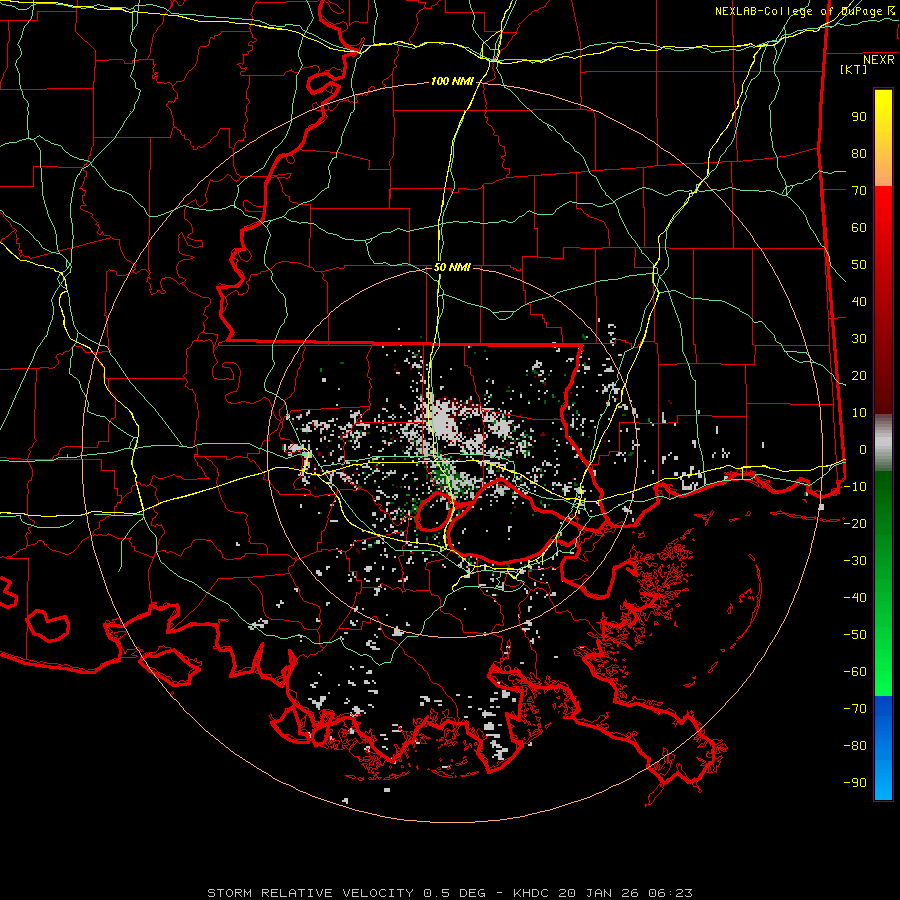Click the green segment of the color bar

(x=883, y=584)
